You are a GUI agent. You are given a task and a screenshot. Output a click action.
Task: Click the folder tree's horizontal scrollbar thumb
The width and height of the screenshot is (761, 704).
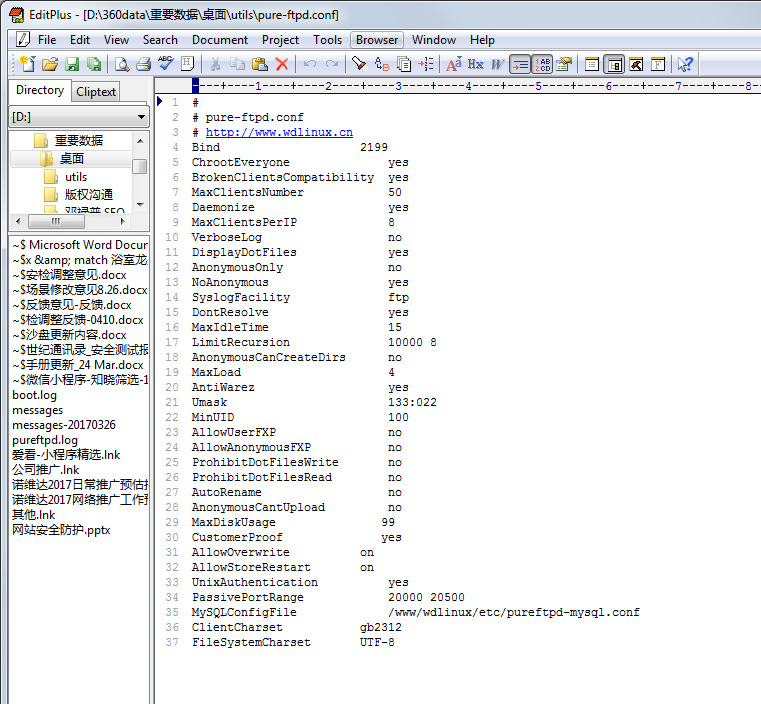pos(56,221)
